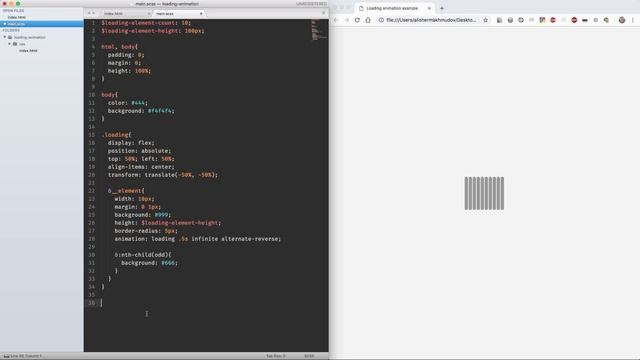Click the minimap in the editor

(x=318, y=30)
